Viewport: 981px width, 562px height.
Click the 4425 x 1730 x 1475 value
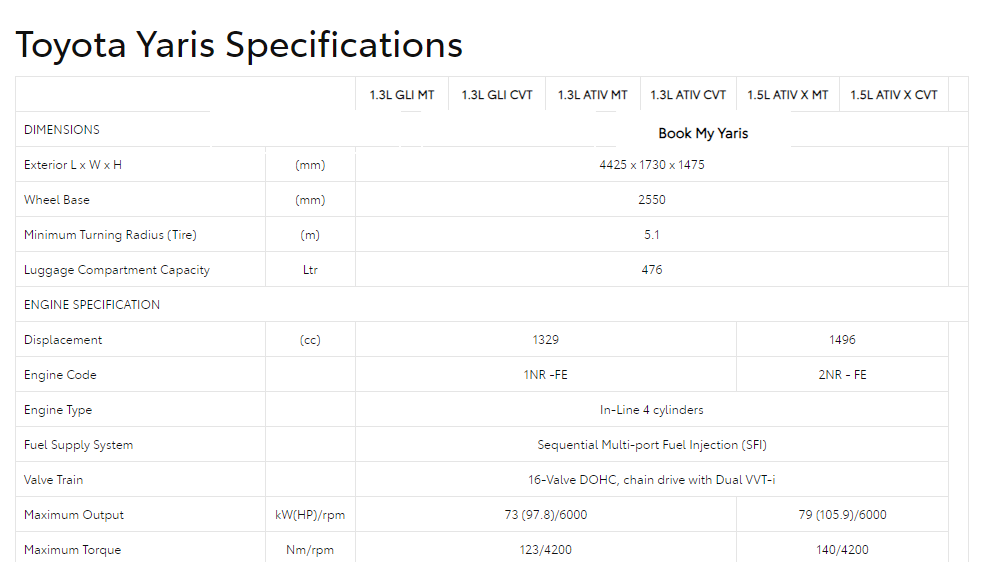[652, 165]
